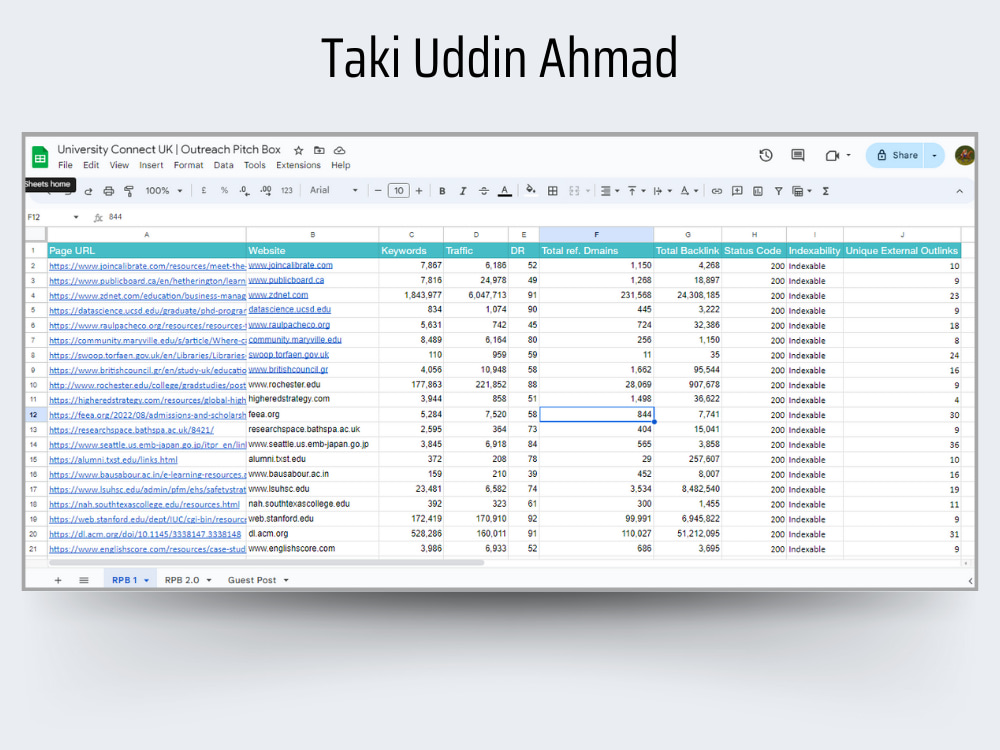
Task: Insert a link
Action: pyautogui.click(x=717, y=191)
